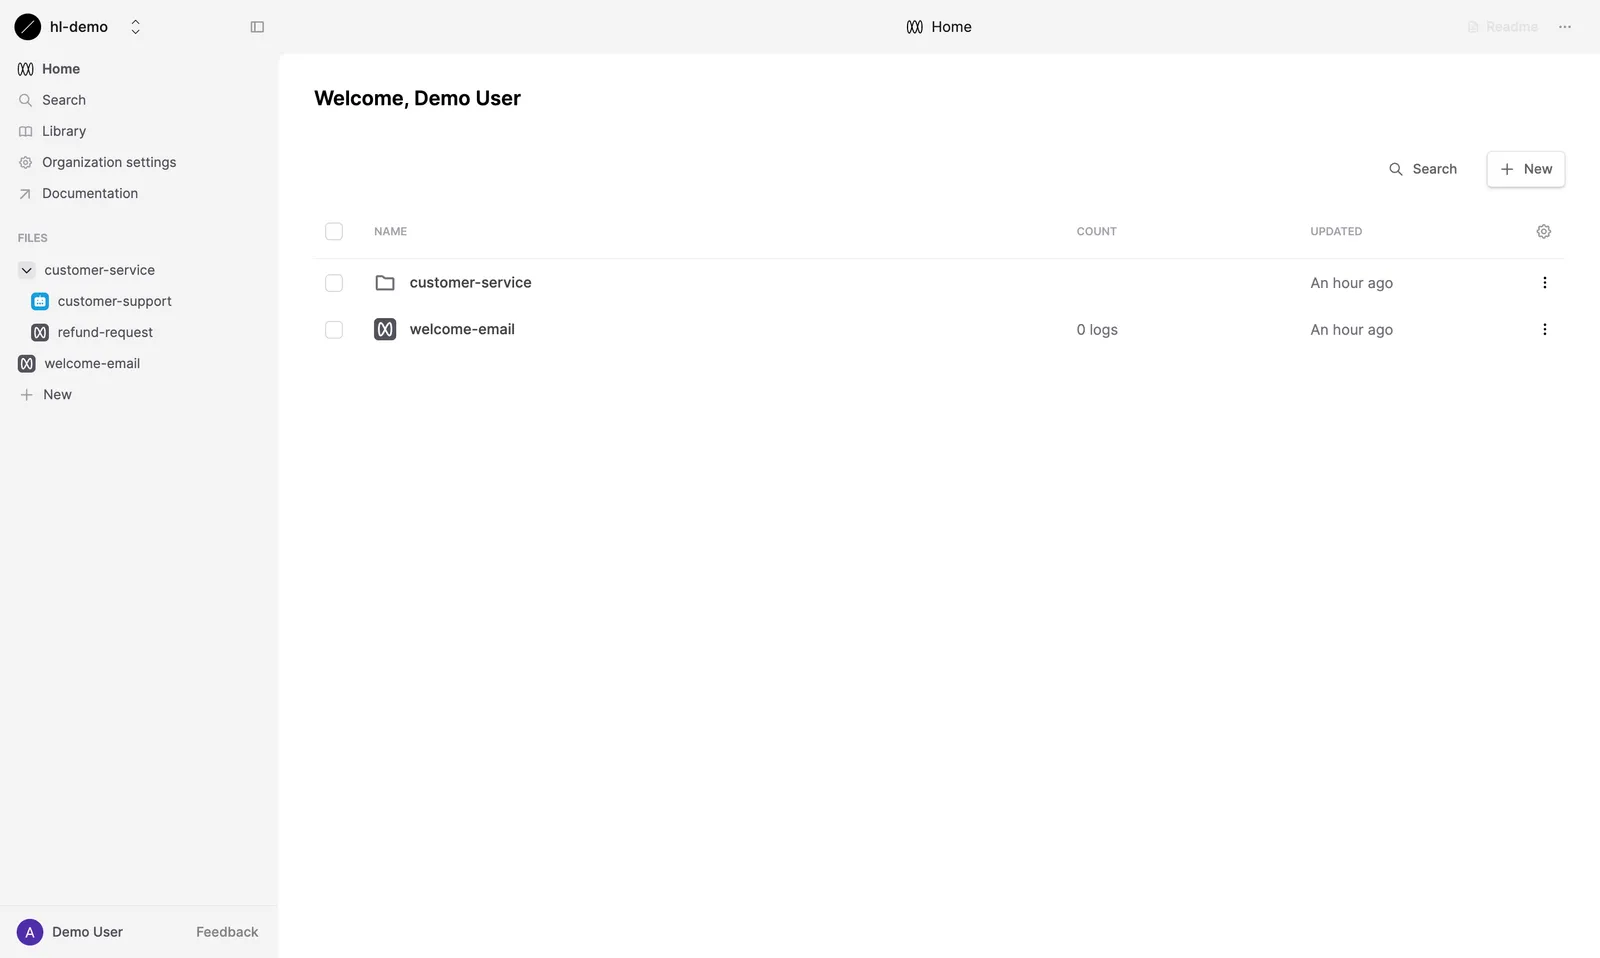Open welcome-email row actions menu
This screenshot has width=1600, height=958.
(1545, 329)
